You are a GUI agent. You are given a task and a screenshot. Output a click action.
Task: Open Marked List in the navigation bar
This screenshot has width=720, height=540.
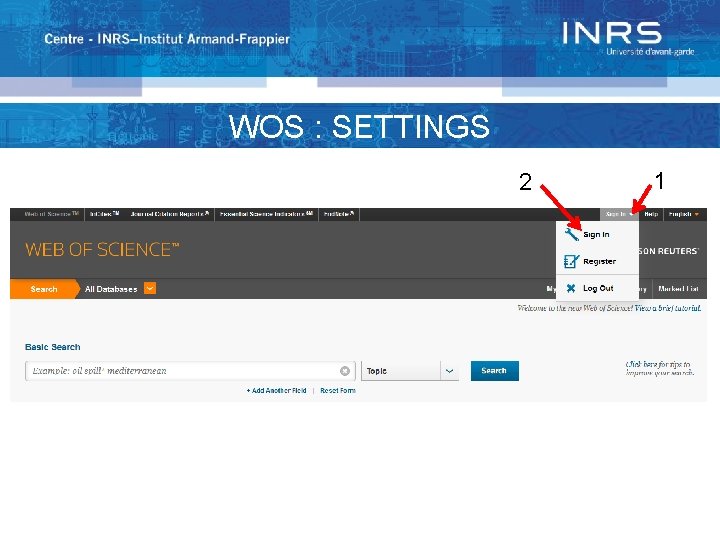(x=678, y=289)
